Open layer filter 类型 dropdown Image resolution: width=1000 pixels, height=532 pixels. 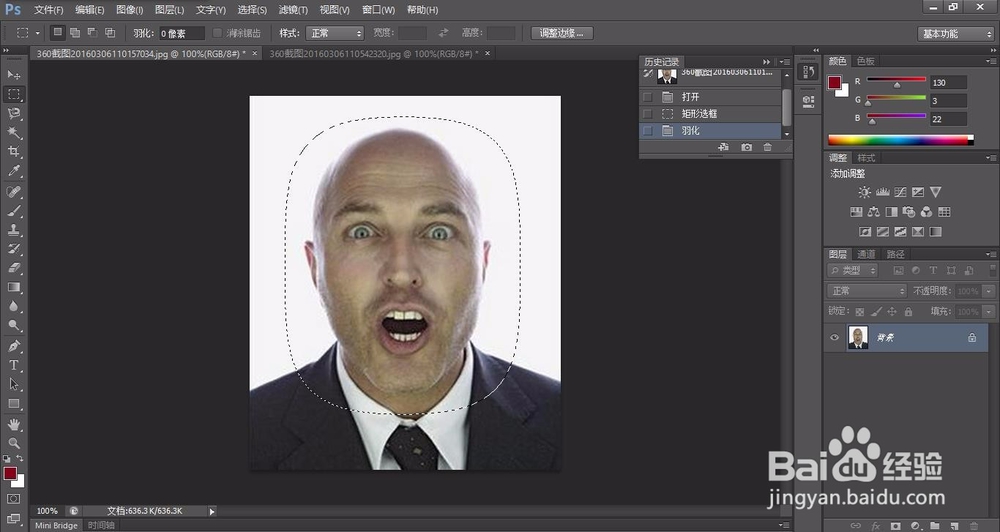[853, 270]
